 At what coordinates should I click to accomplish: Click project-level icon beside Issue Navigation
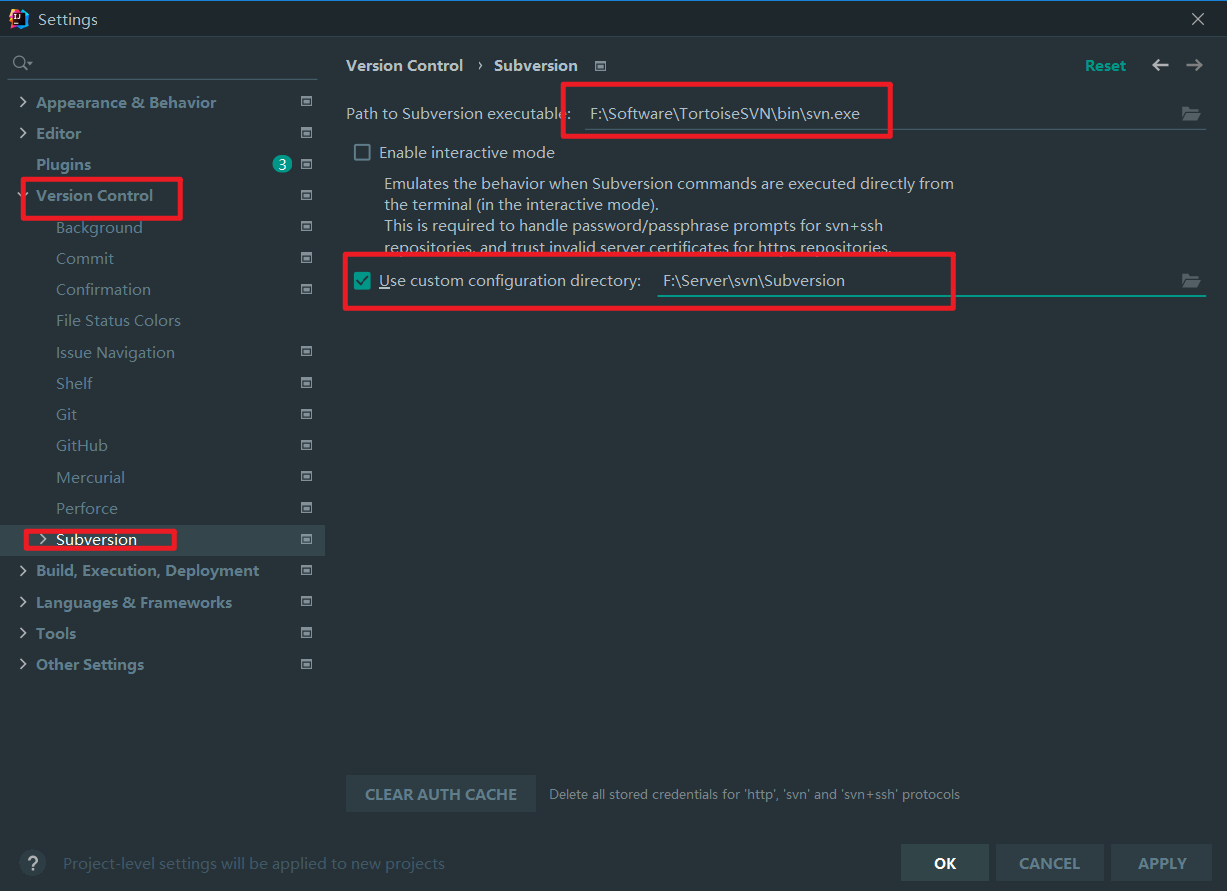(306, 352)
